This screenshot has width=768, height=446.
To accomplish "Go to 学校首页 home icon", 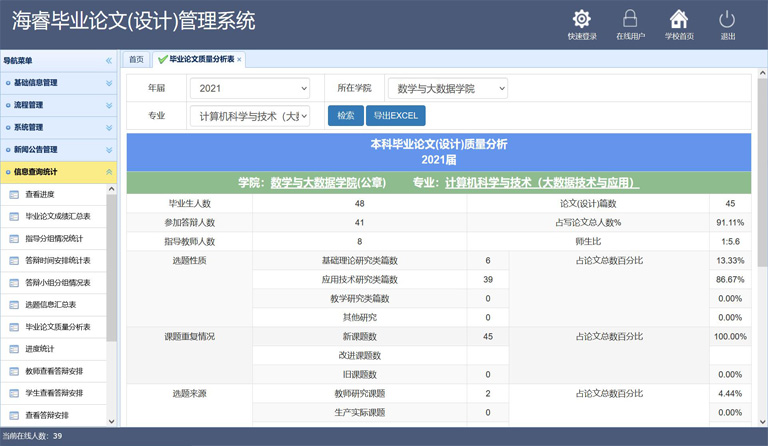I will (x=679, y=19).
